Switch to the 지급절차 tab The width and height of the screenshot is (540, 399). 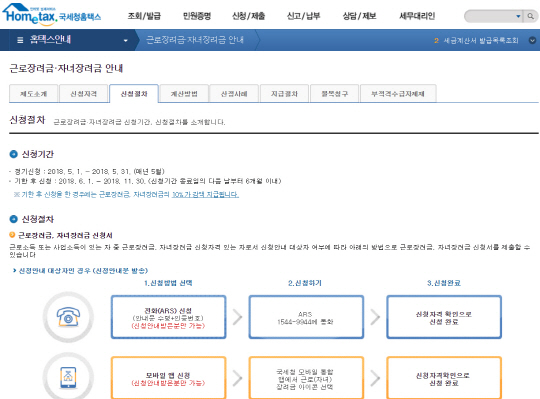coord(284,94)
